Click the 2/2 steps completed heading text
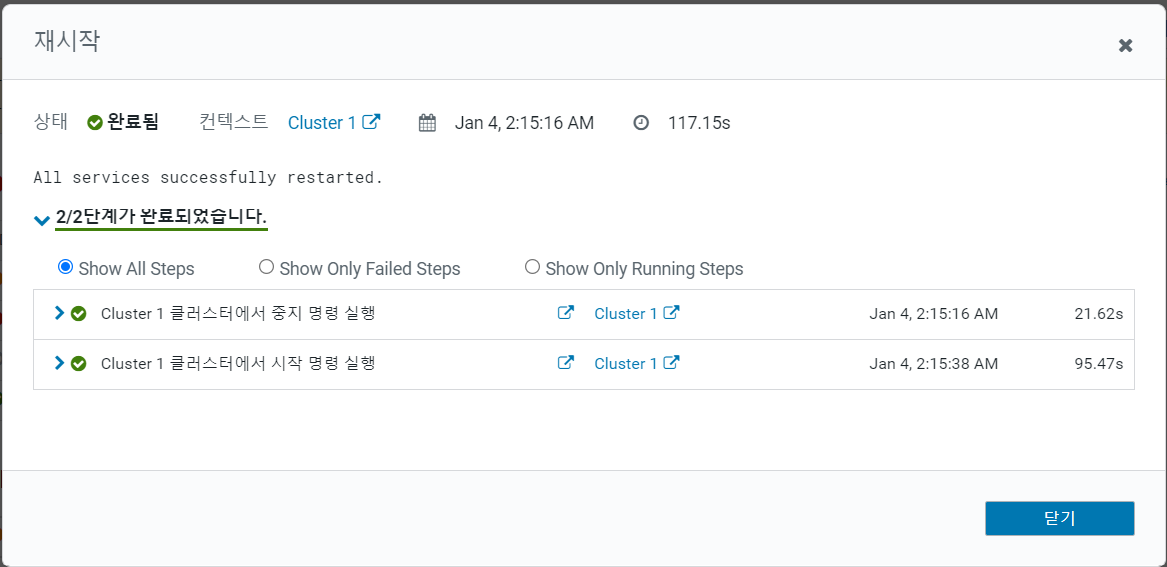 162,216
